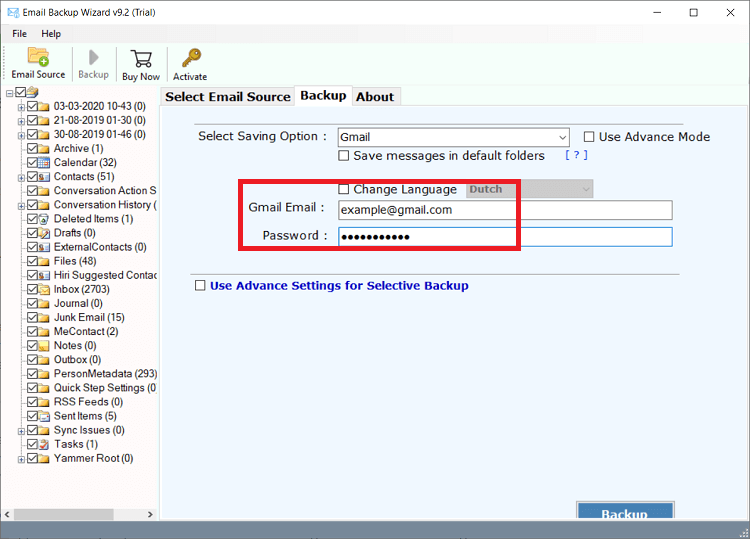Click the Activate key icon
750x539 pixels.
[x=191, y=58]
